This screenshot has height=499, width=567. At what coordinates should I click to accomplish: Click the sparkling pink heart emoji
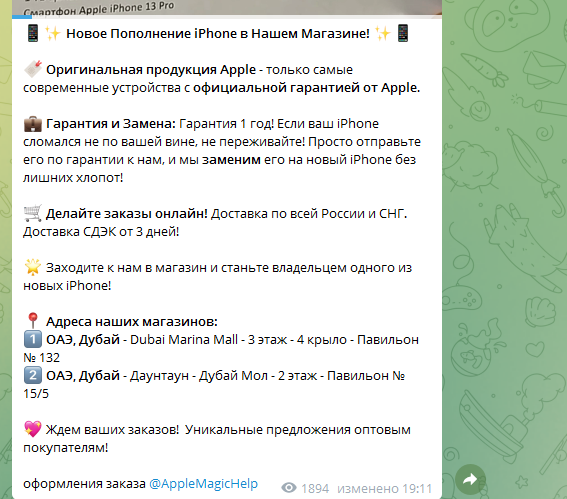33,429
